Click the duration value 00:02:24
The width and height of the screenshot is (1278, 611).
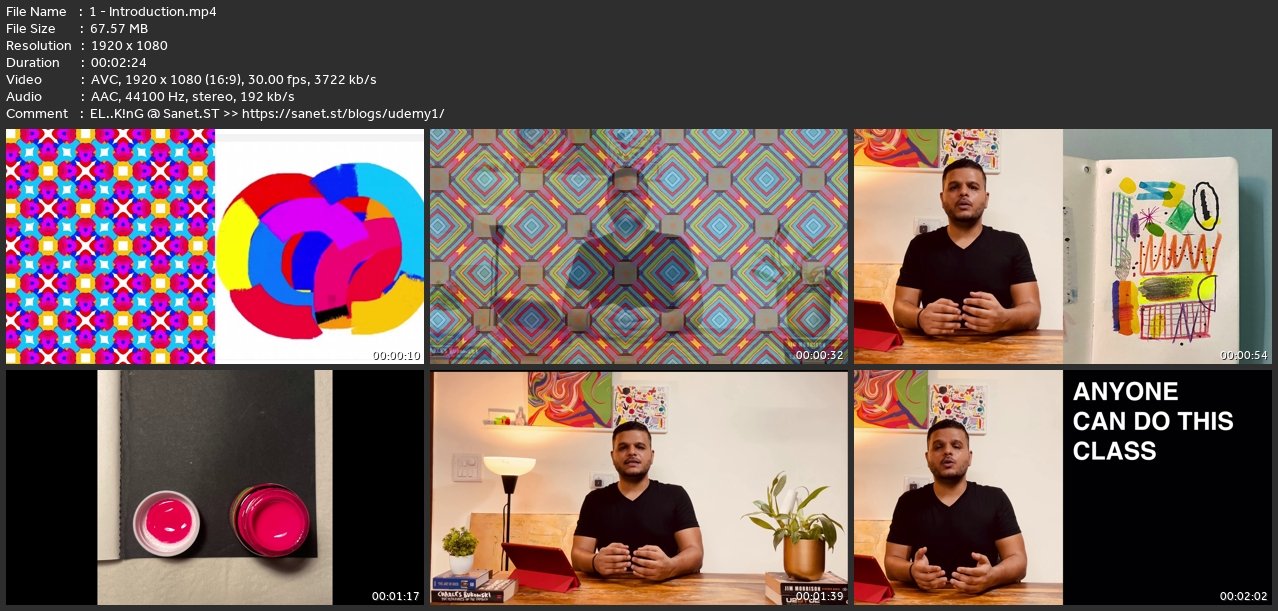pos(118,63)
